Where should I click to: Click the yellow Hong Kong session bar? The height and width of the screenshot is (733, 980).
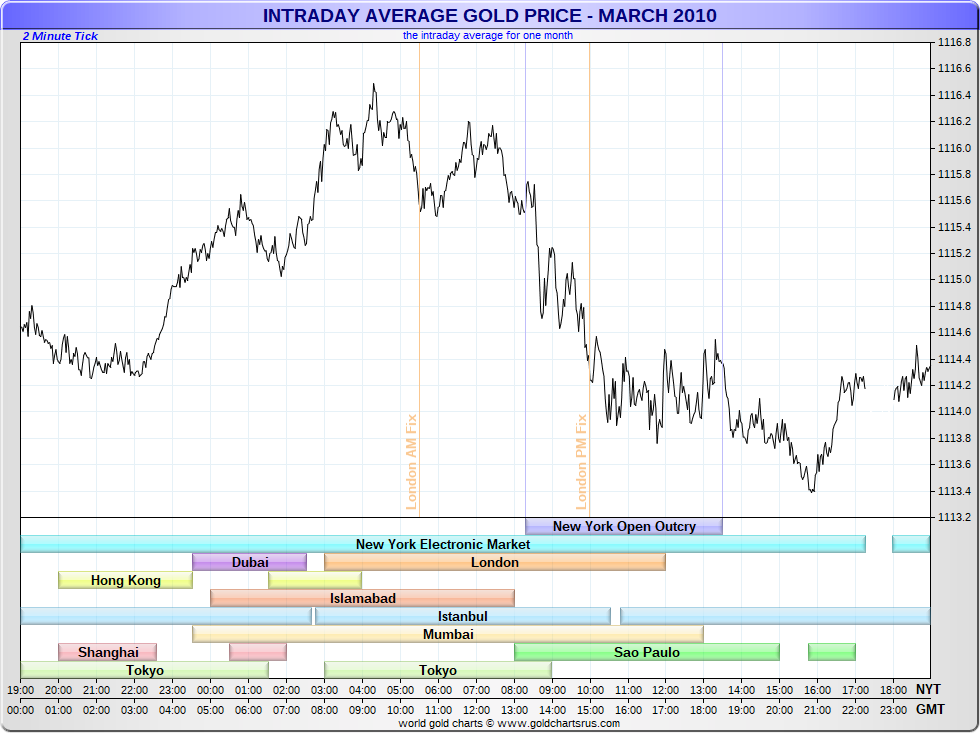pyautogui.click(x=125, y=581)
